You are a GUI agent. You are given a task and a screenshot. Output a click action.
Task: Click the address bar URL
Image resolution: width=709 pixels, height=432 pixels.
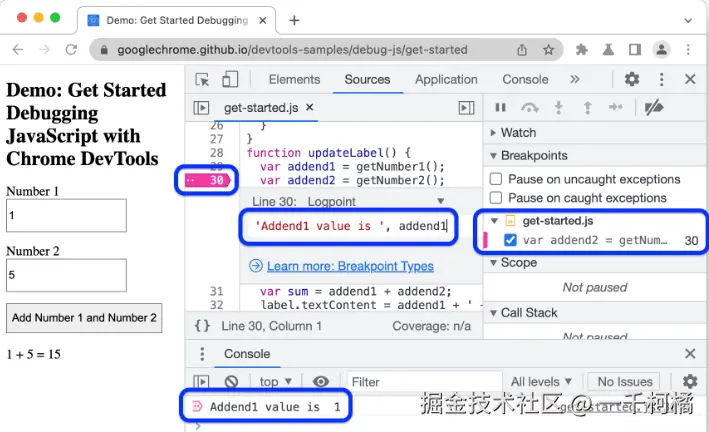[292, 49]
